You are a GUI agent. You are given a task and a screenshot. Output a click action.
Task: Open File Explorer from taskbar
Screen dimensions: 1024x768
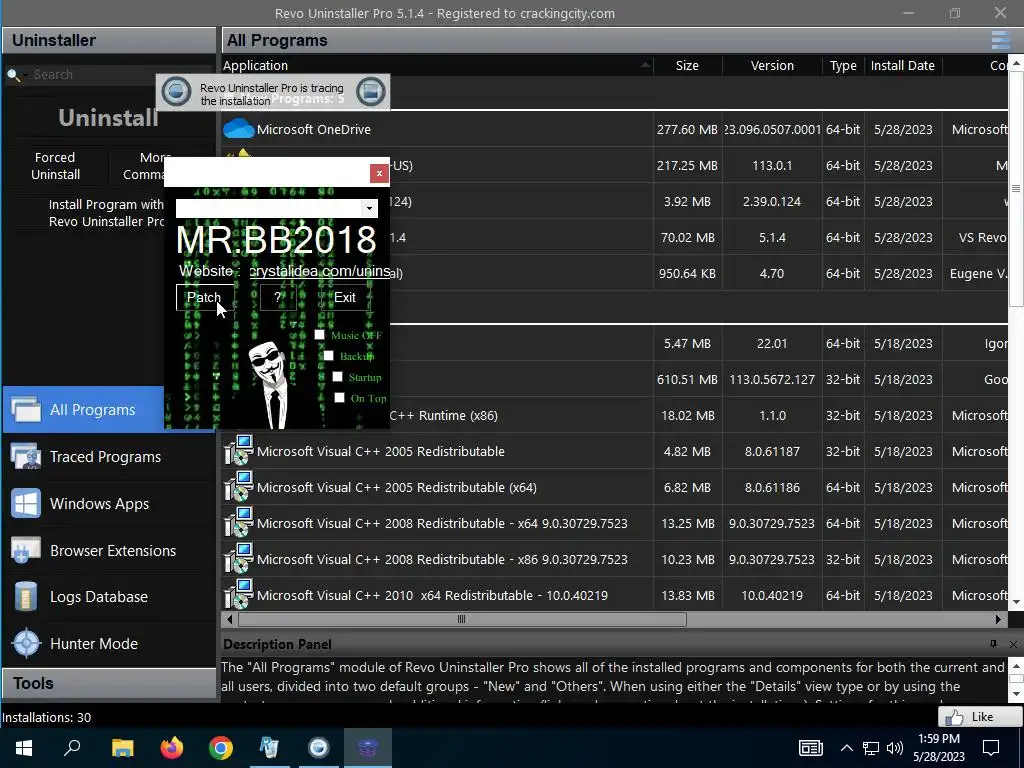tap(122, 748)
